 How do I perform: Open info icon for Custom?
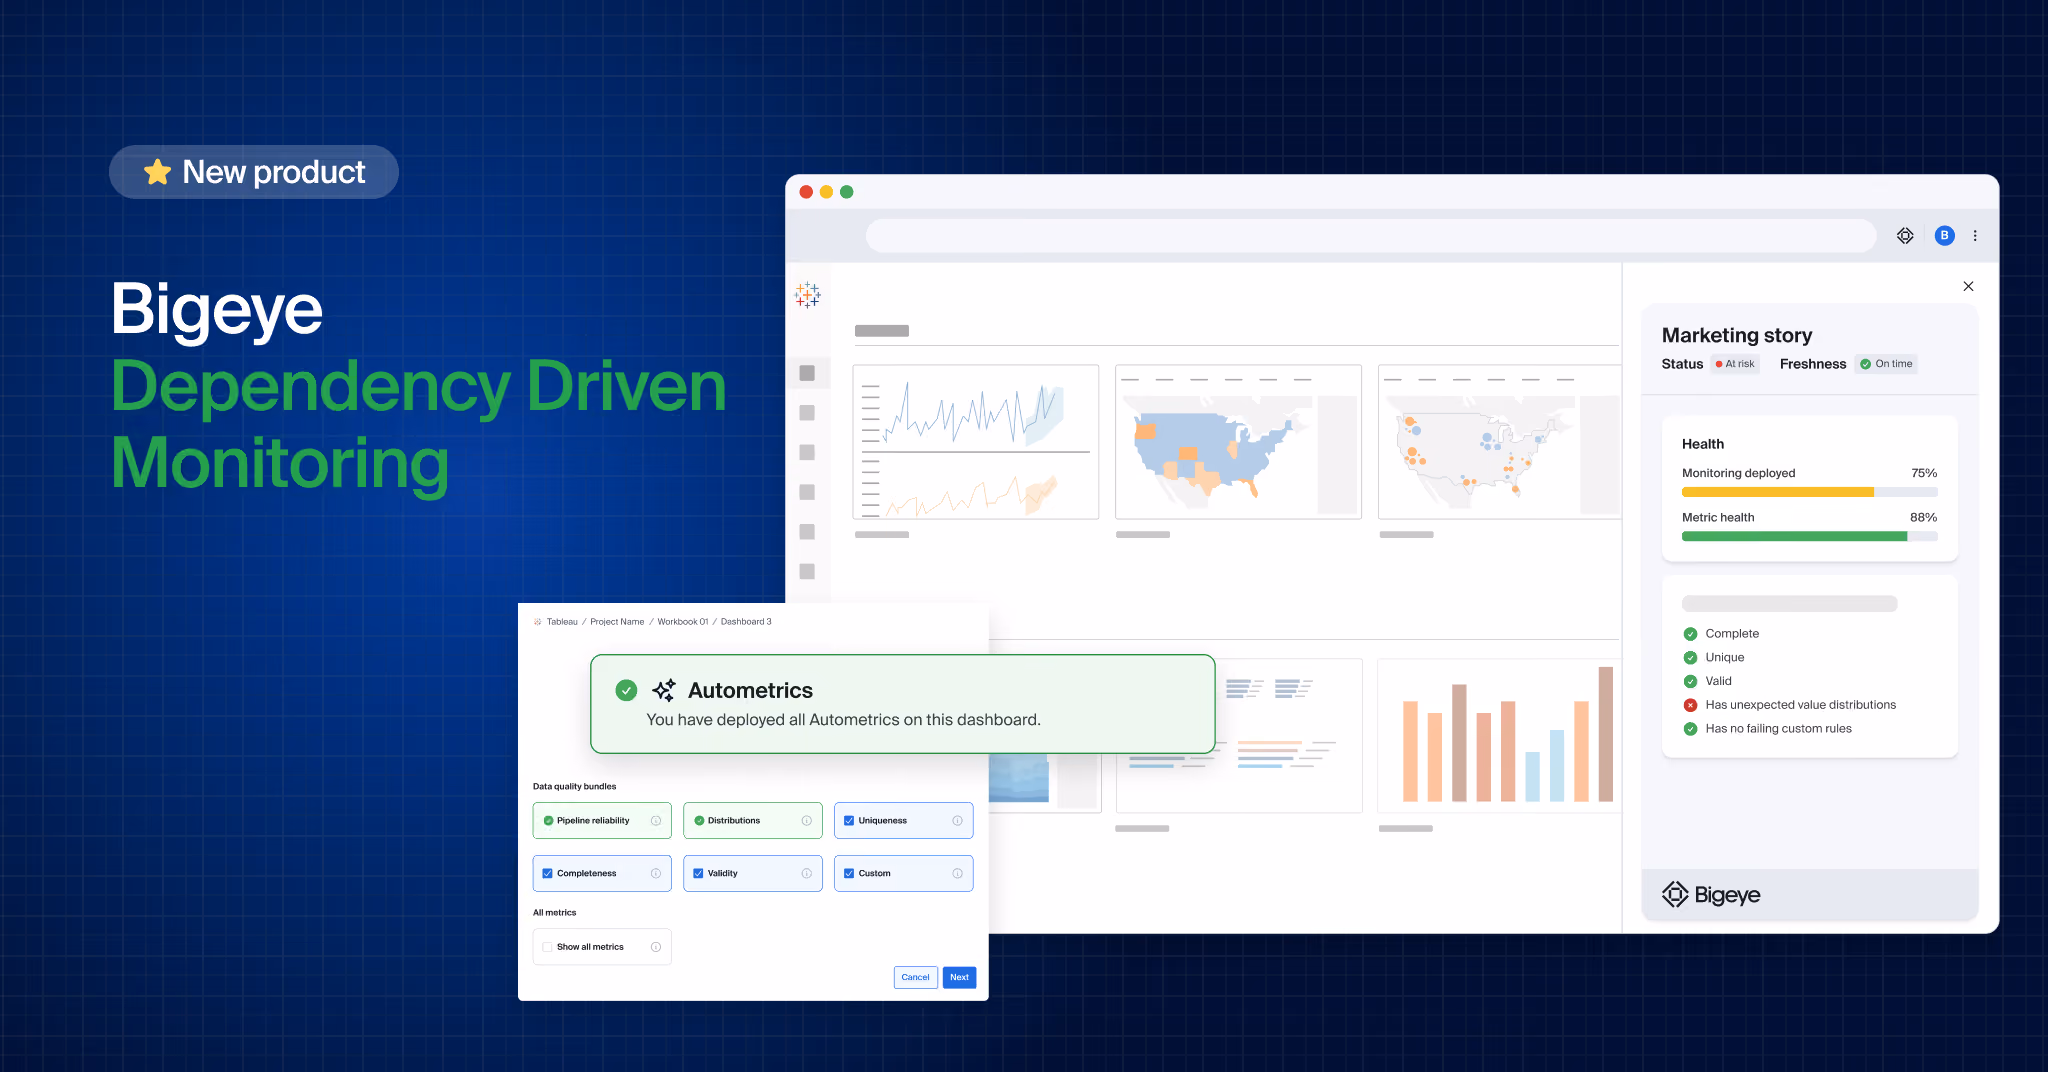point(957,874)
